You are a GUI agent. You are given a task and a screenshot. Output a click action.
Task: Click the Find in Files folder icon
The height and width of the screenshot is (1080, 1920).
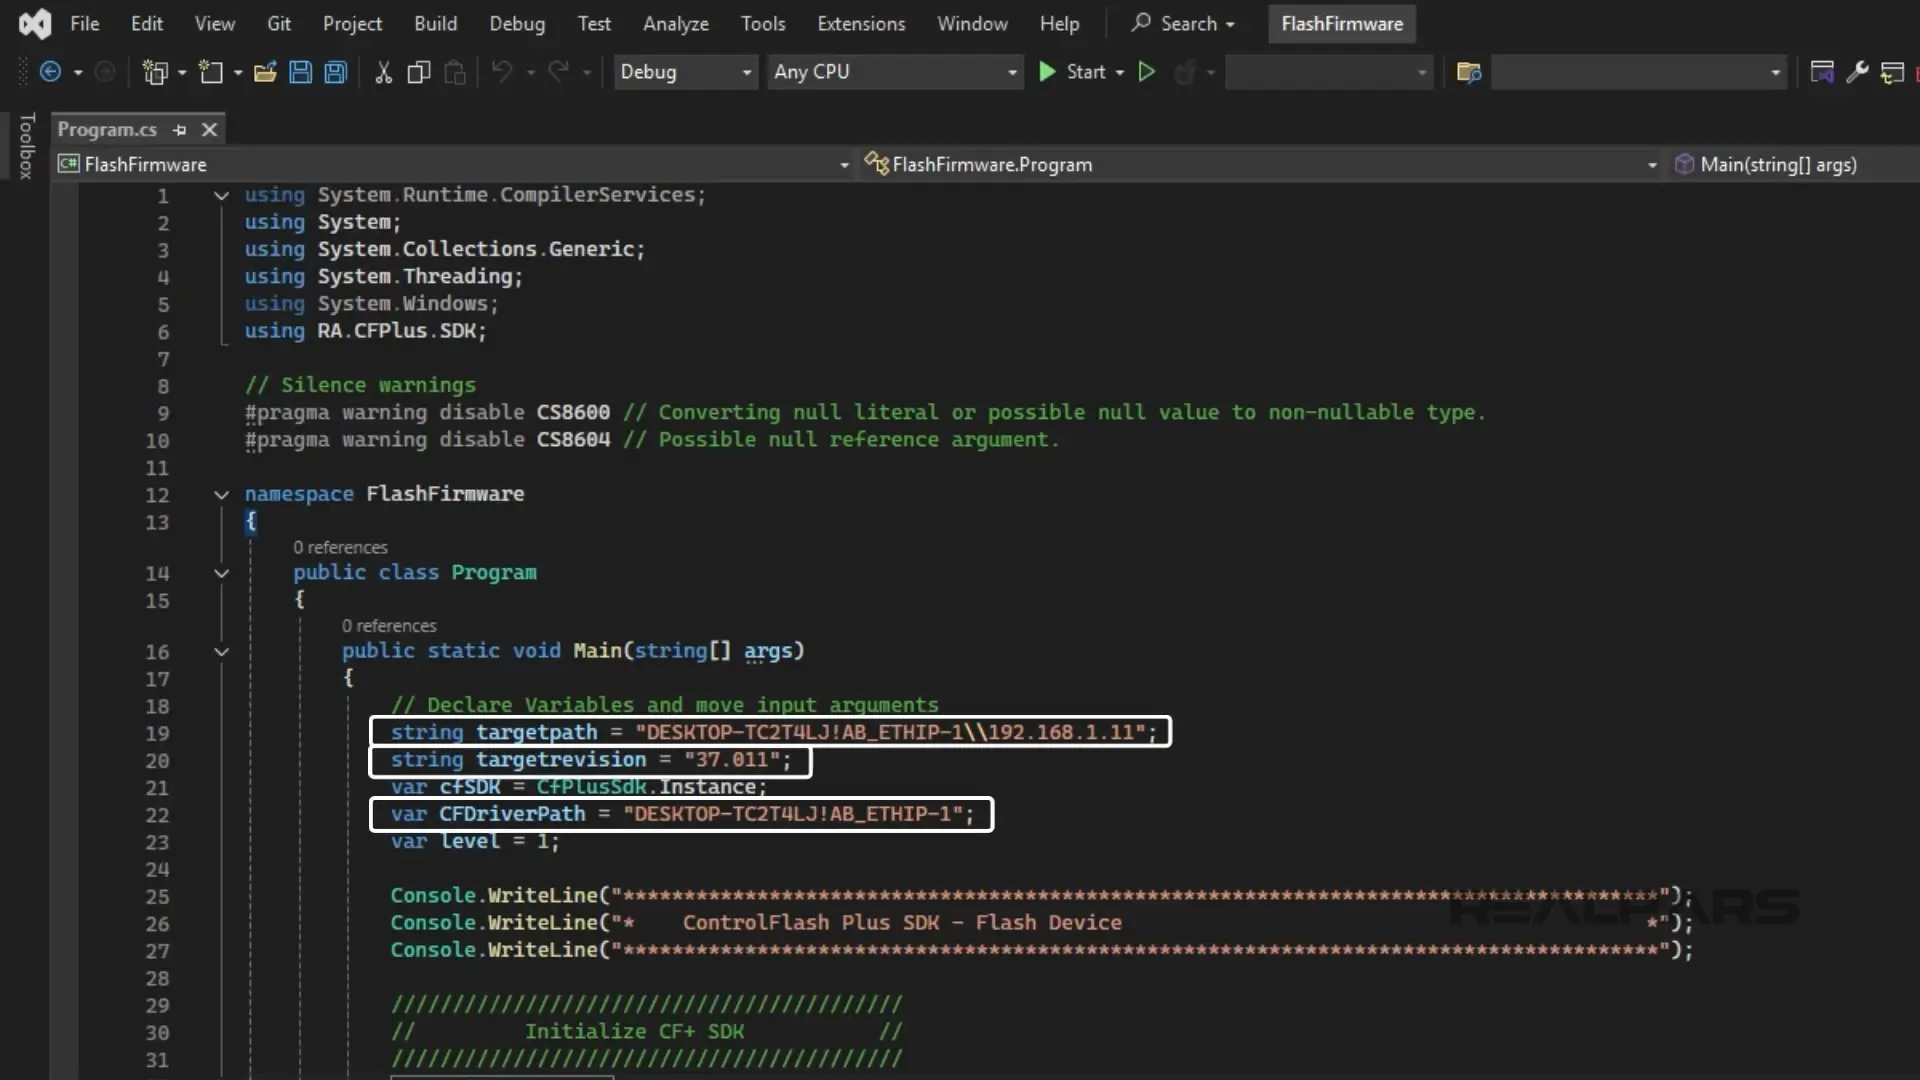point(1469,72)
